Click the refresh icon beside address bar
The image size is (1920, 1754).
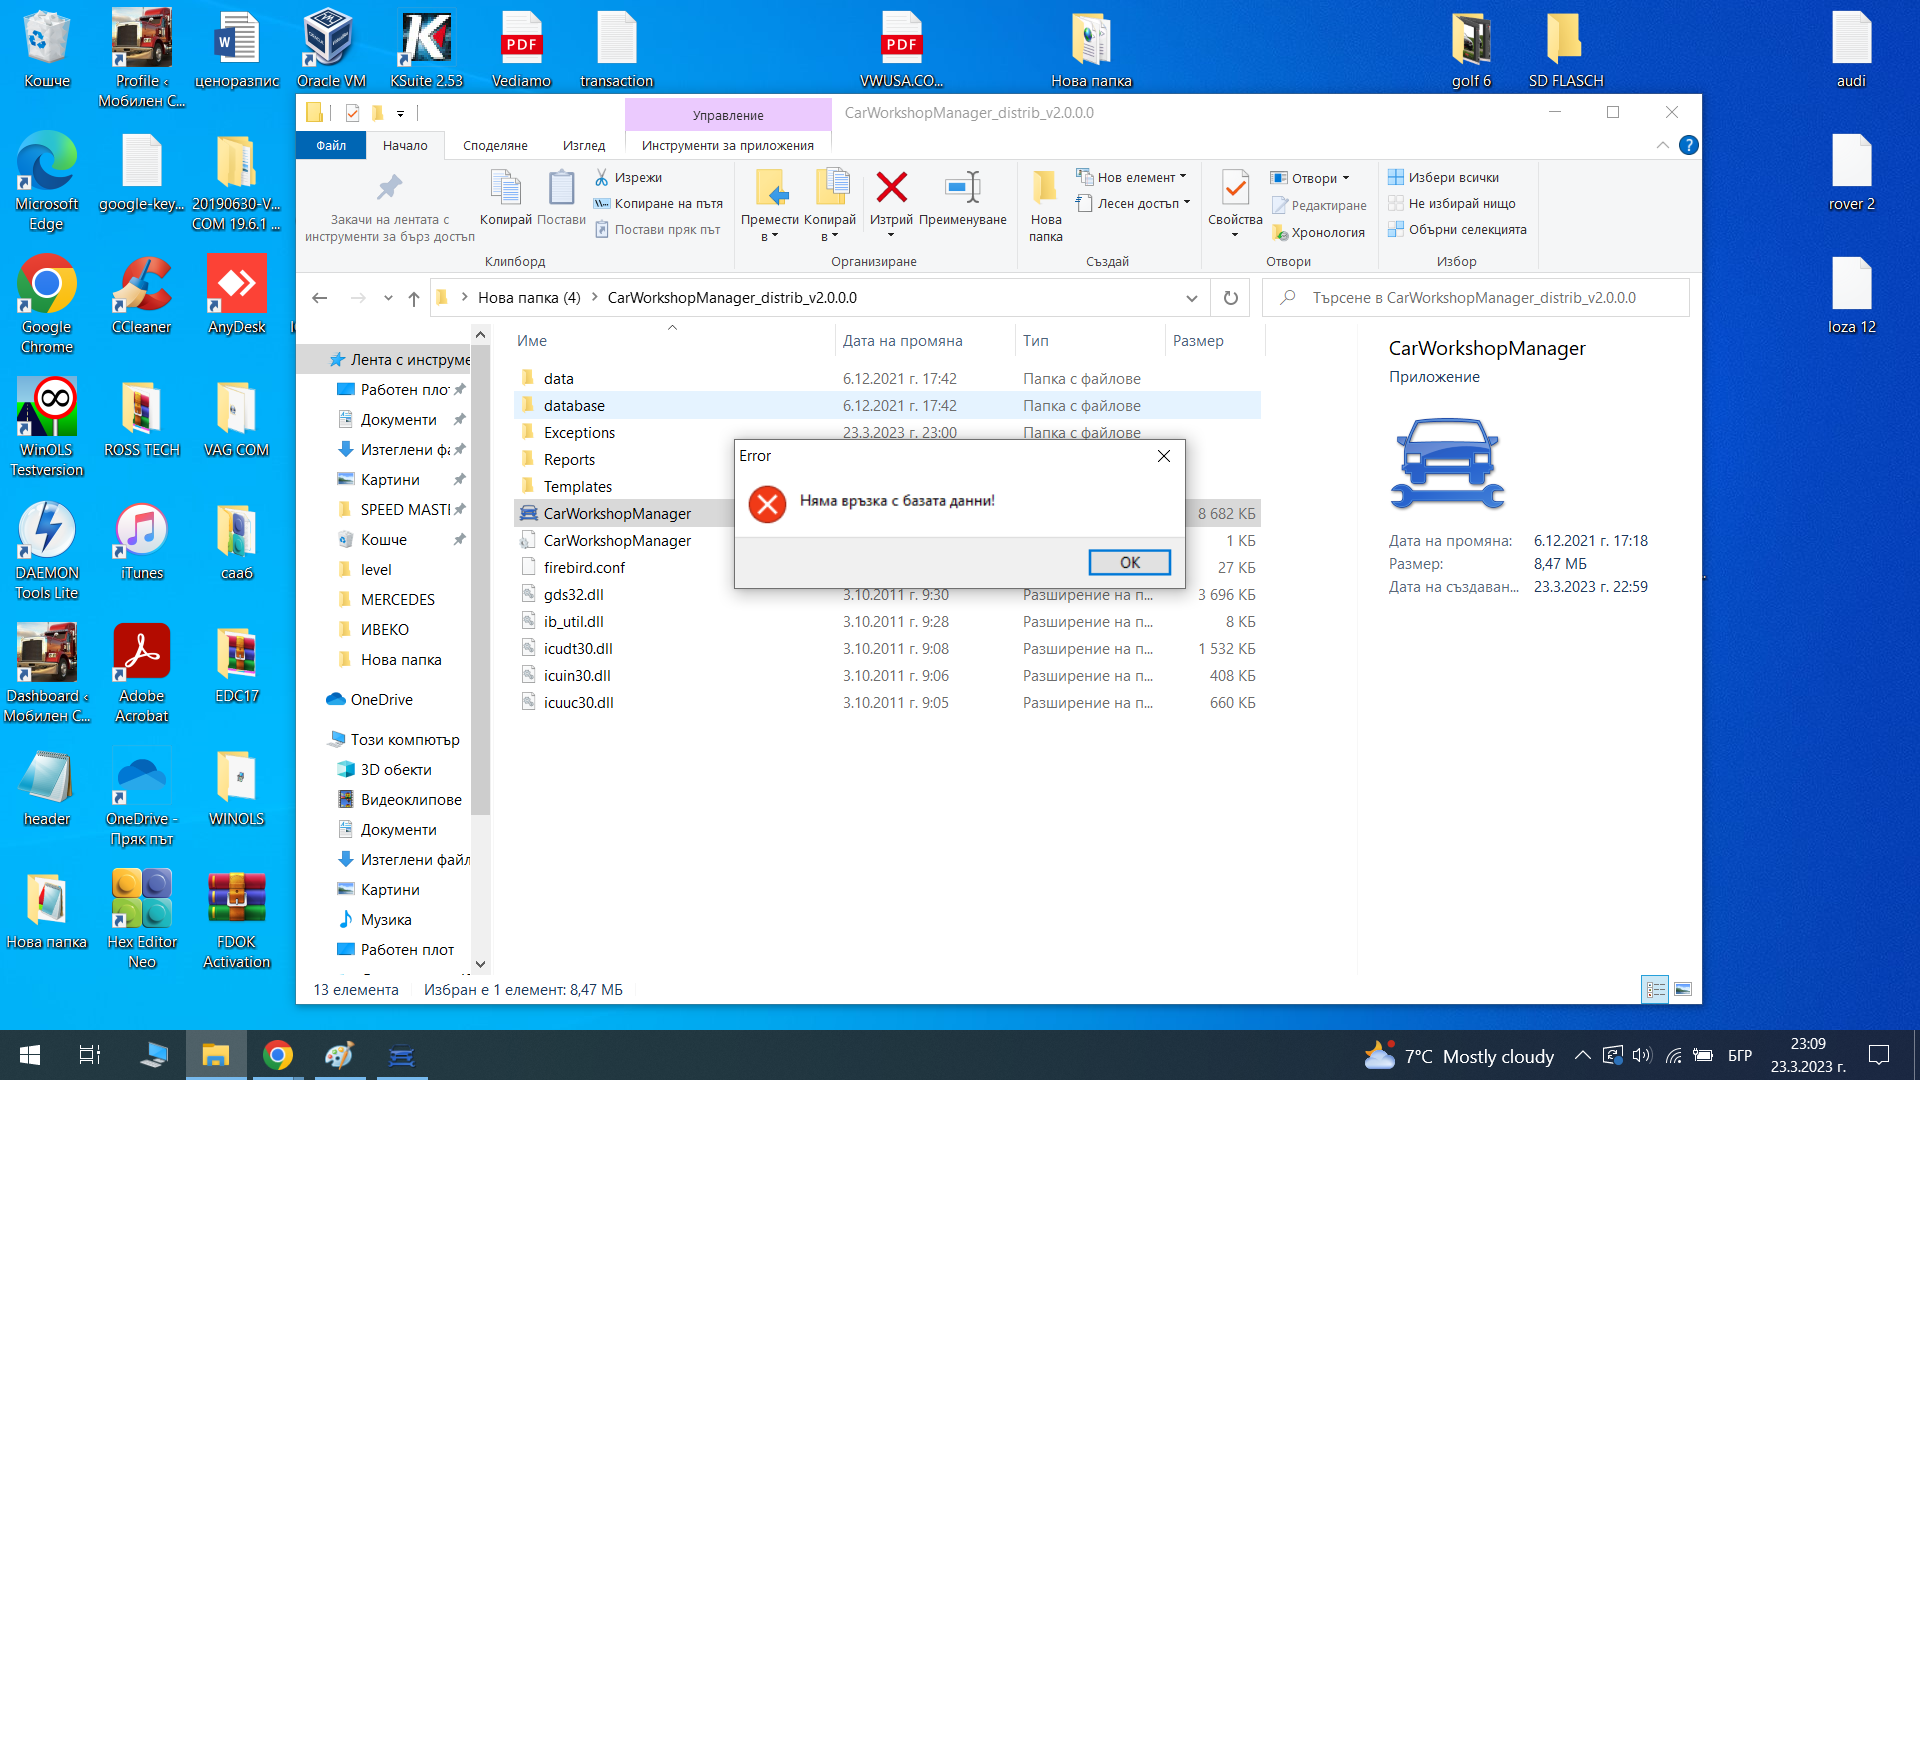point(1231,298)
